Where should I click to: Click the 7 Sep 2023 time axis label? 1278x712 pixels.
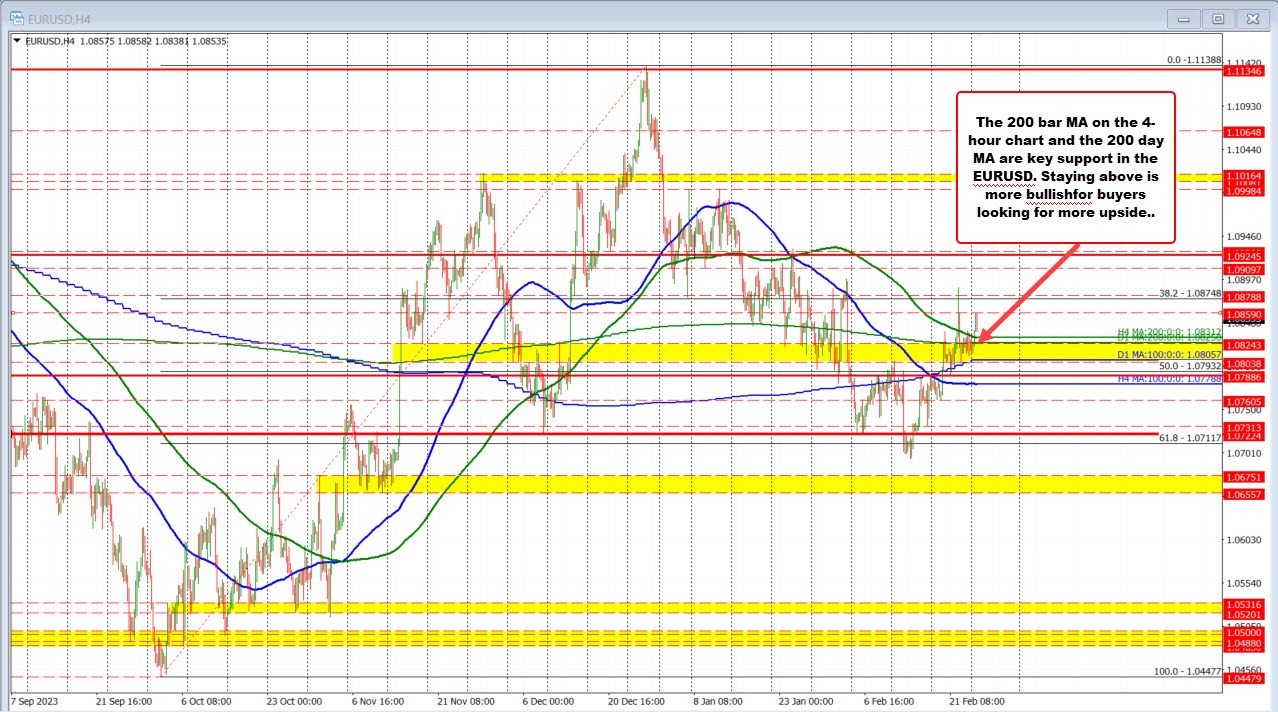coord(33,701)
